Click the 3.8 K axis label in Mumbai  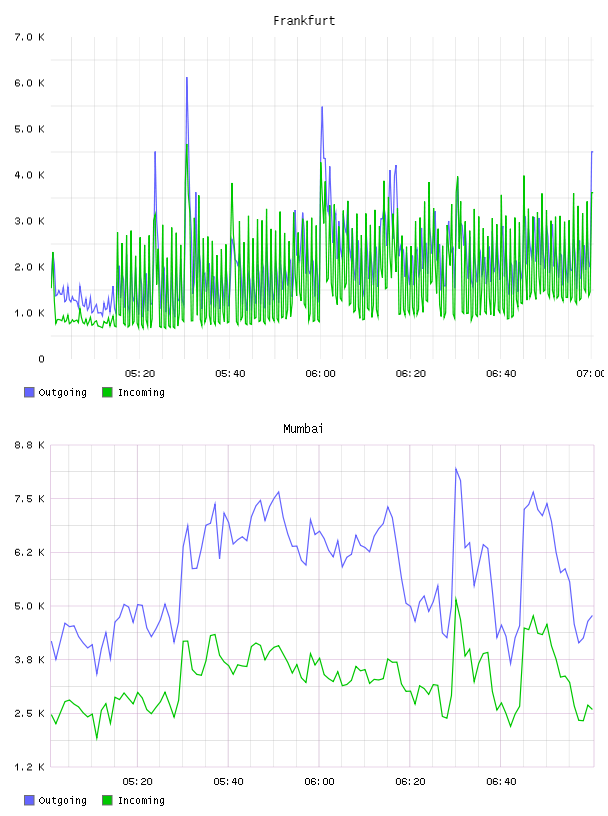pos(30,660)
